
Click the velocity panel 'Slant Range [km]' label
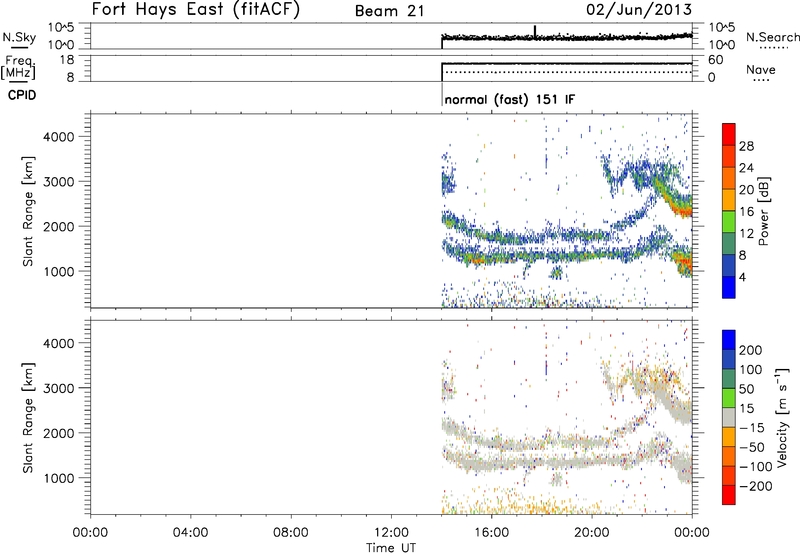click(x=28, y=417)
